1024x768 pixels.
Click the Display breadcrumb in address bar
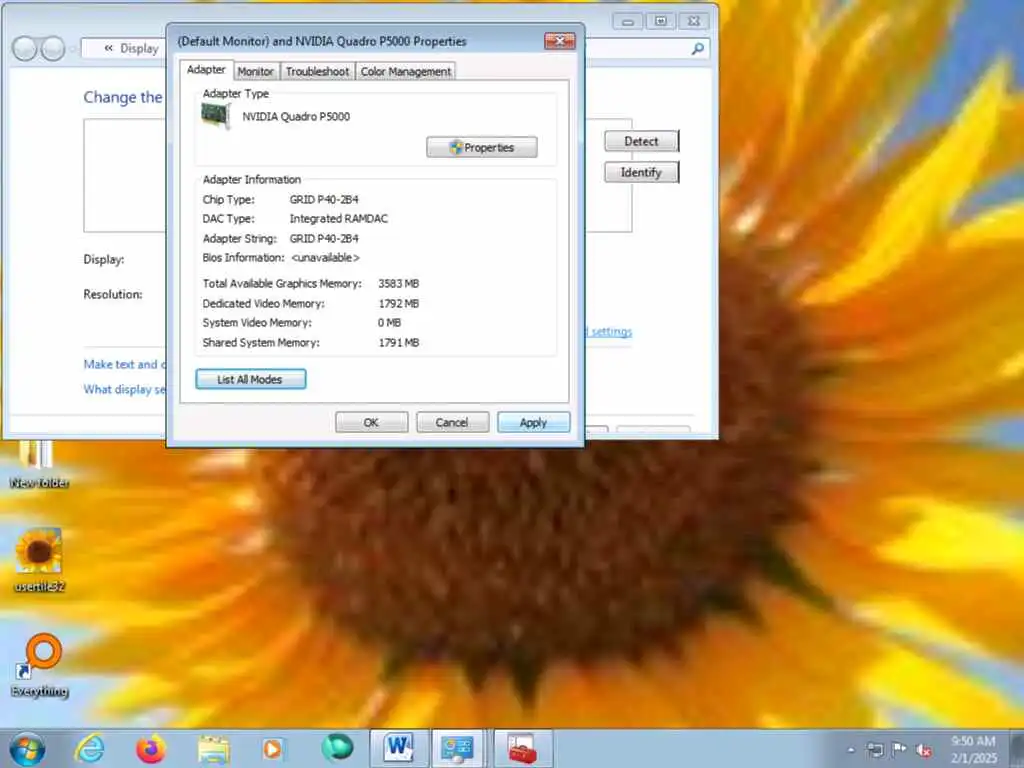[x=139, y=48]
